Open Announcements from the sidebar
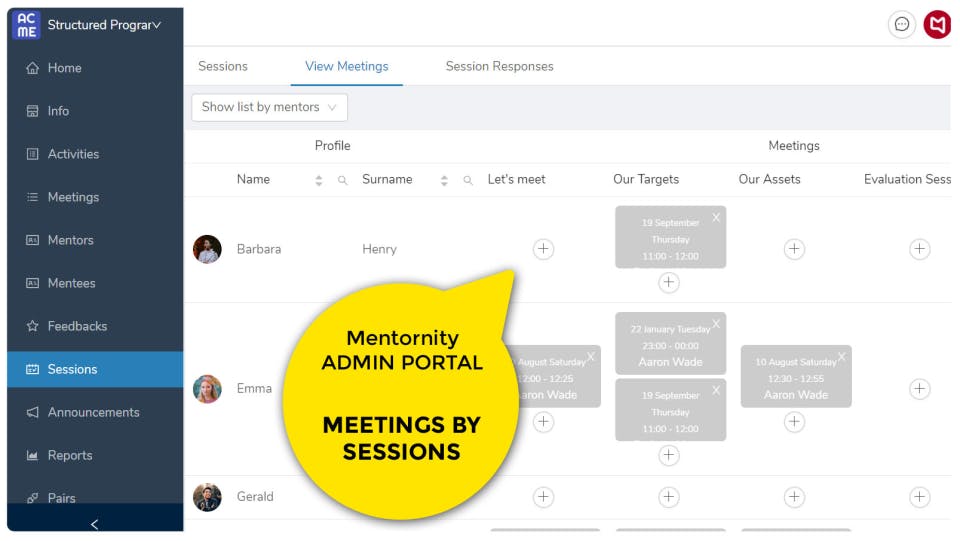This screenshot has width=960, height=541. pos(93,412)
